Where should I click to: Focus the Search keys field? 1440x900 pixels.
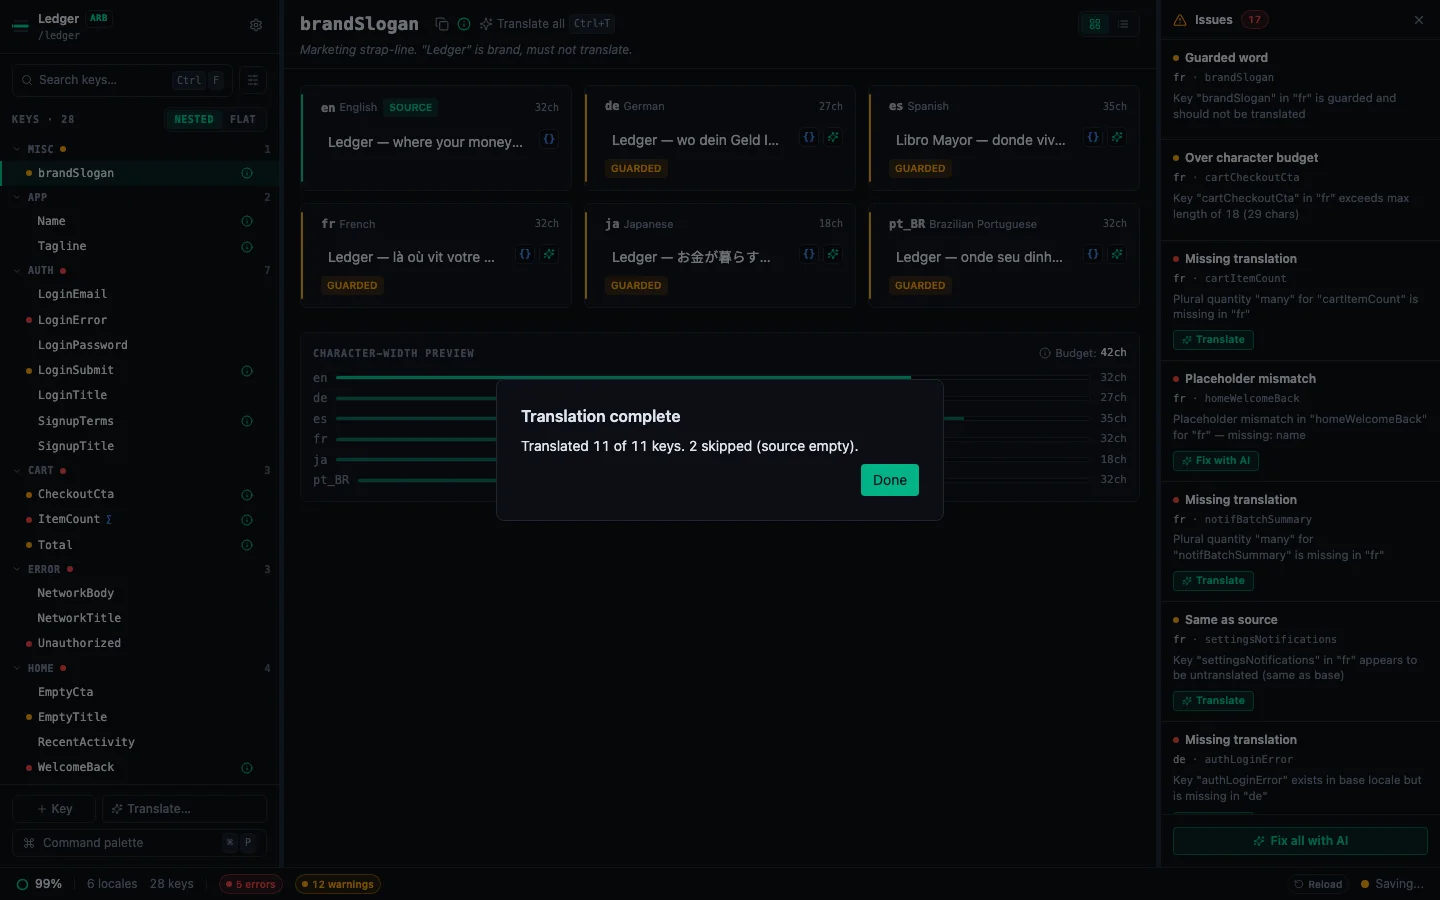pos(122,80)
